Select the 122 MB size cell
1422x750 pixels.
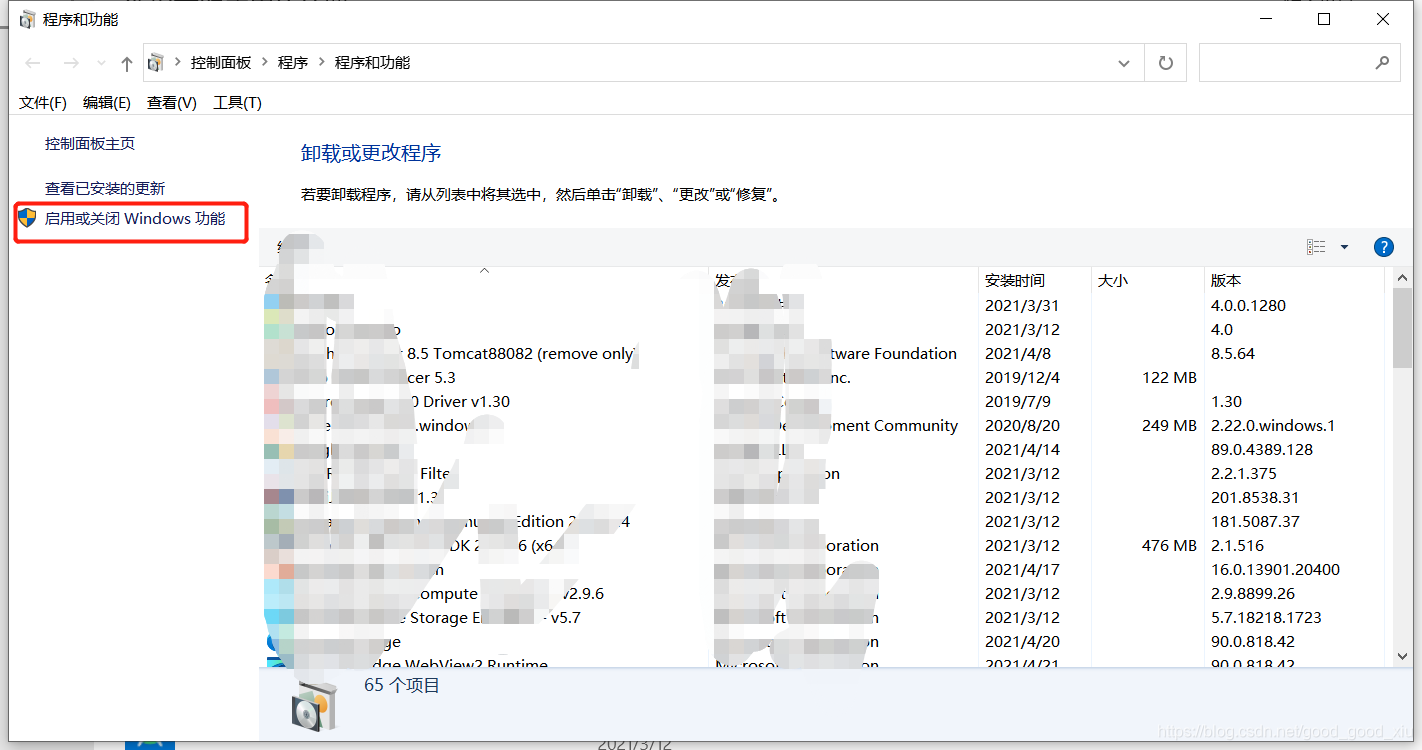pyautogui.click(x=1169, y=377)
